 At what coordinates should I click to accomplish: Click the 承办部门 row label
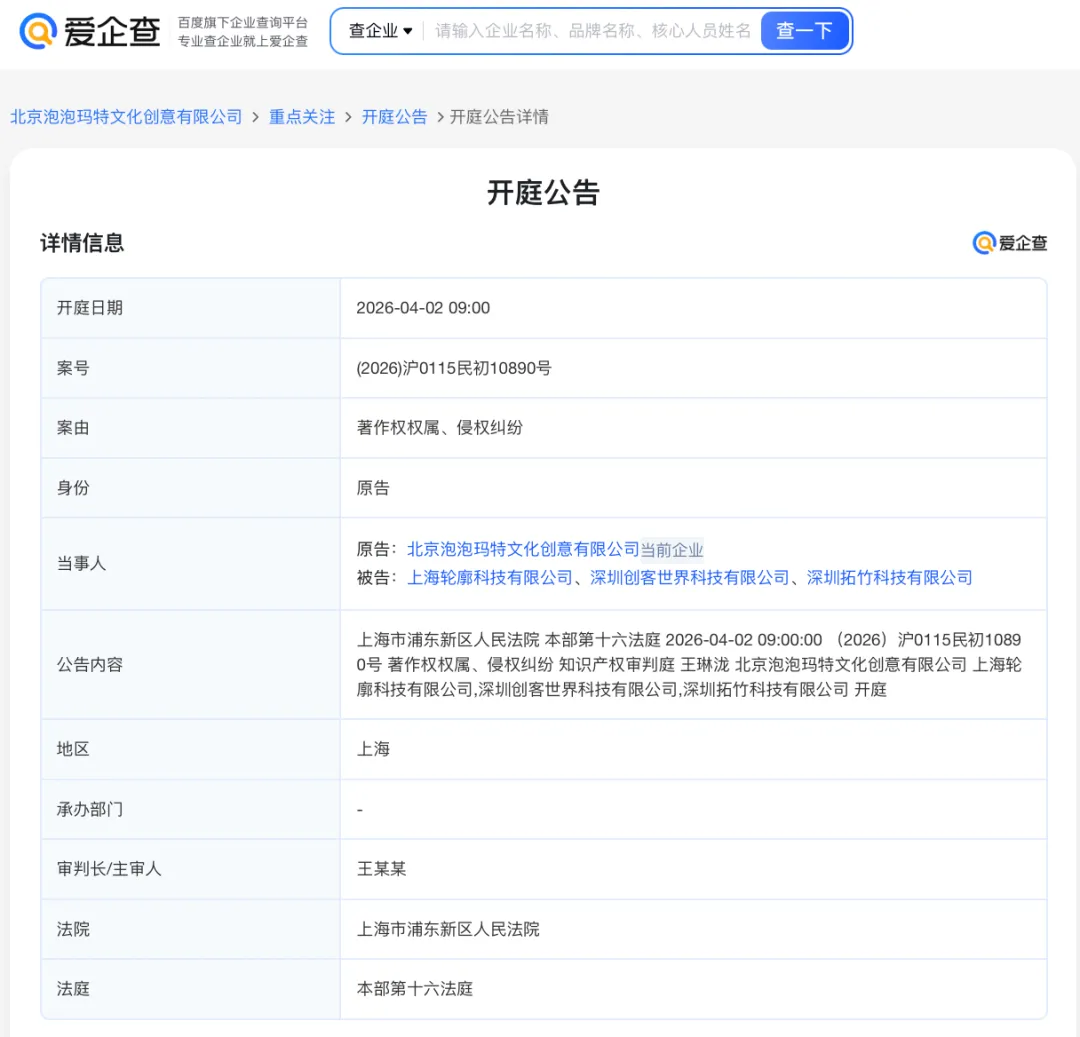click(x=90, y=809)
